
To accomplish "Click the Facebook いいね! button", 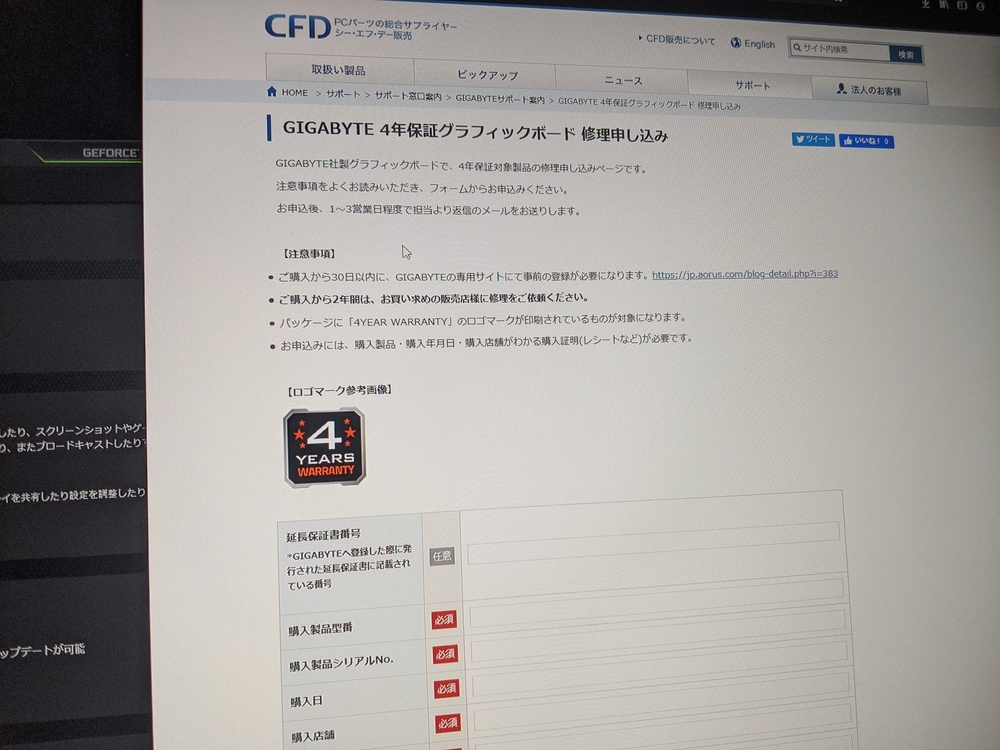I will click(x=866, y=141).
